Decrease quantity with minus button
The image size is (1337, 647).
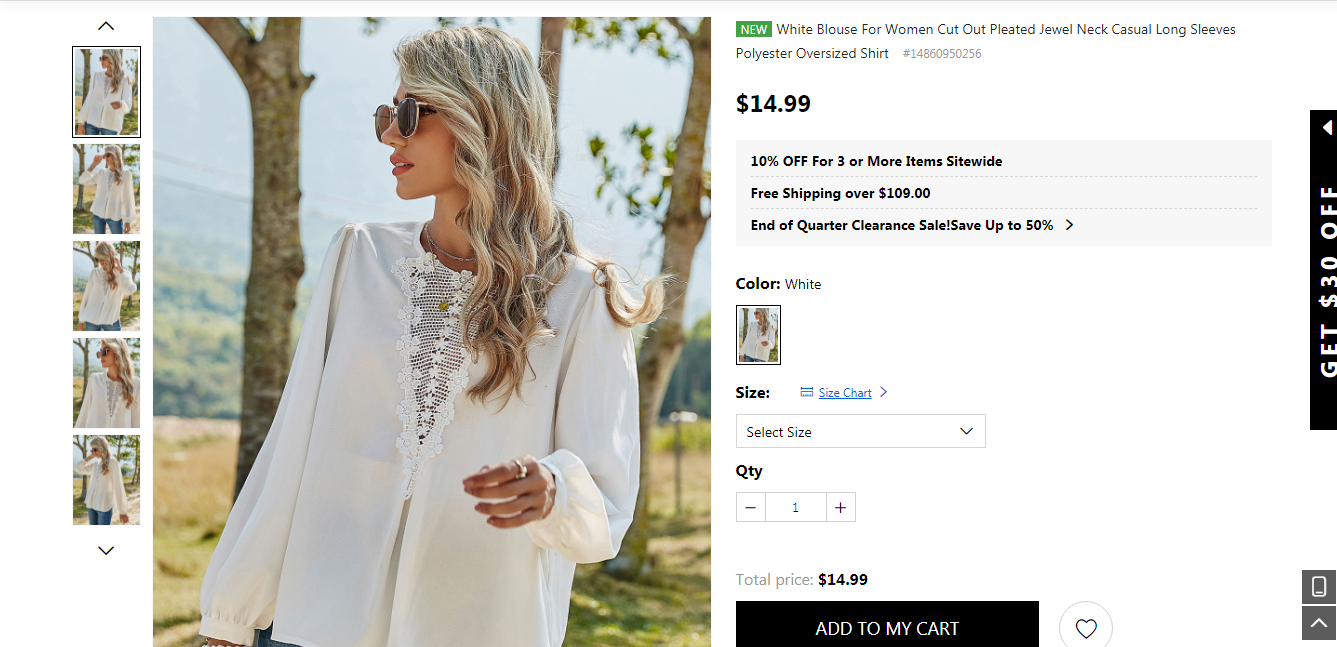pyautogui.click(x=751, y=508)
